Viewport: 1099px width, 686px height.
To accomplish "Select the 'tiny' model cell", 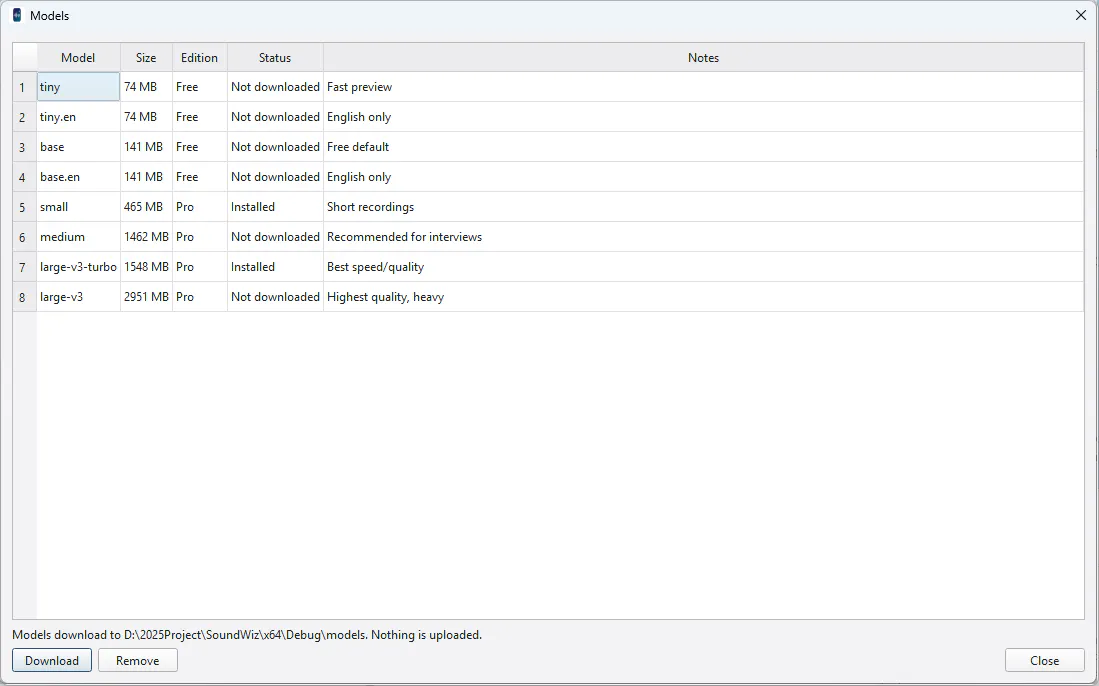I will pyautogui.click(x=78, y=87).
